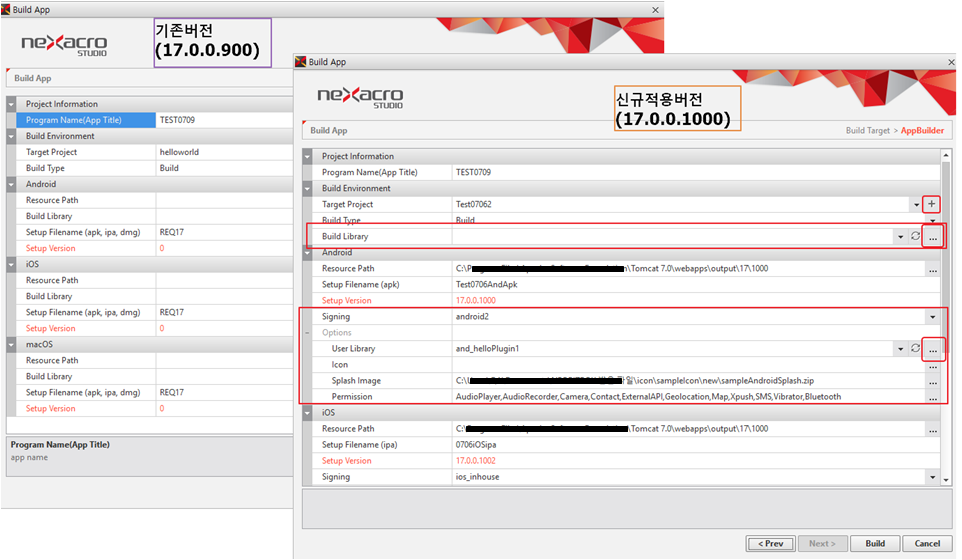
Task: Open the Android Signing dropdown
Action: click(932, 317)
